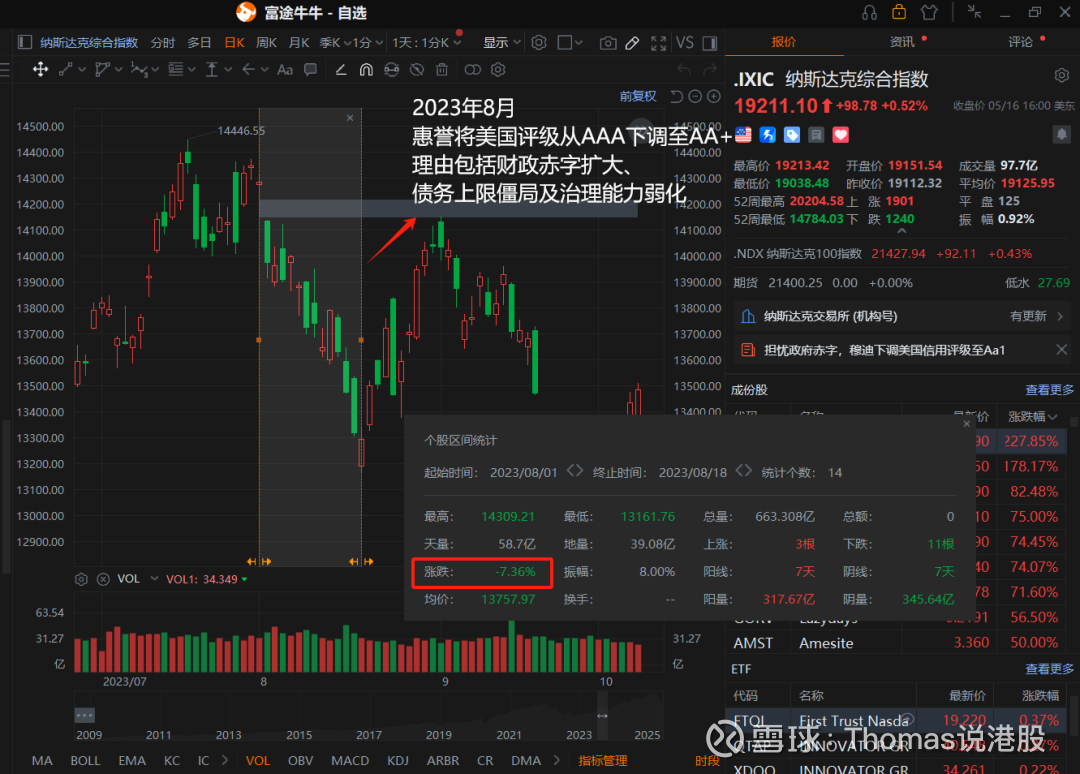Image resolution: width=1080 pixels, height=774 pixels.
Task: Open the VS comparison tool
Action: click(x=685, y=43)
